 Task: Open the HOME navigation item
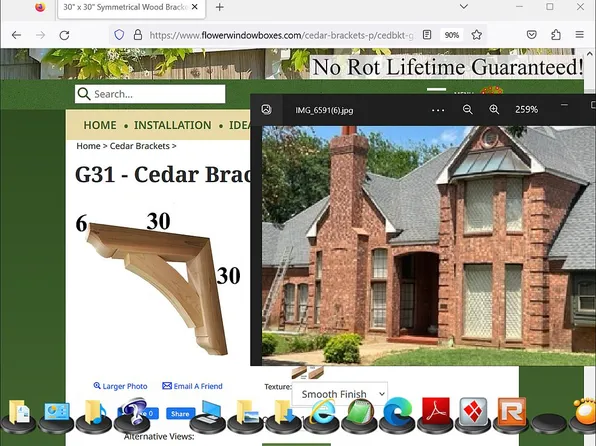click(100, 125)
